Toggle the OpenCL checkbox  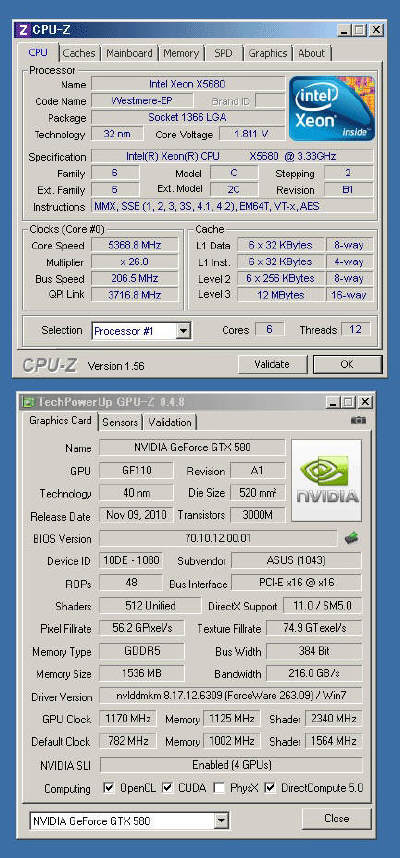[109, 788]
